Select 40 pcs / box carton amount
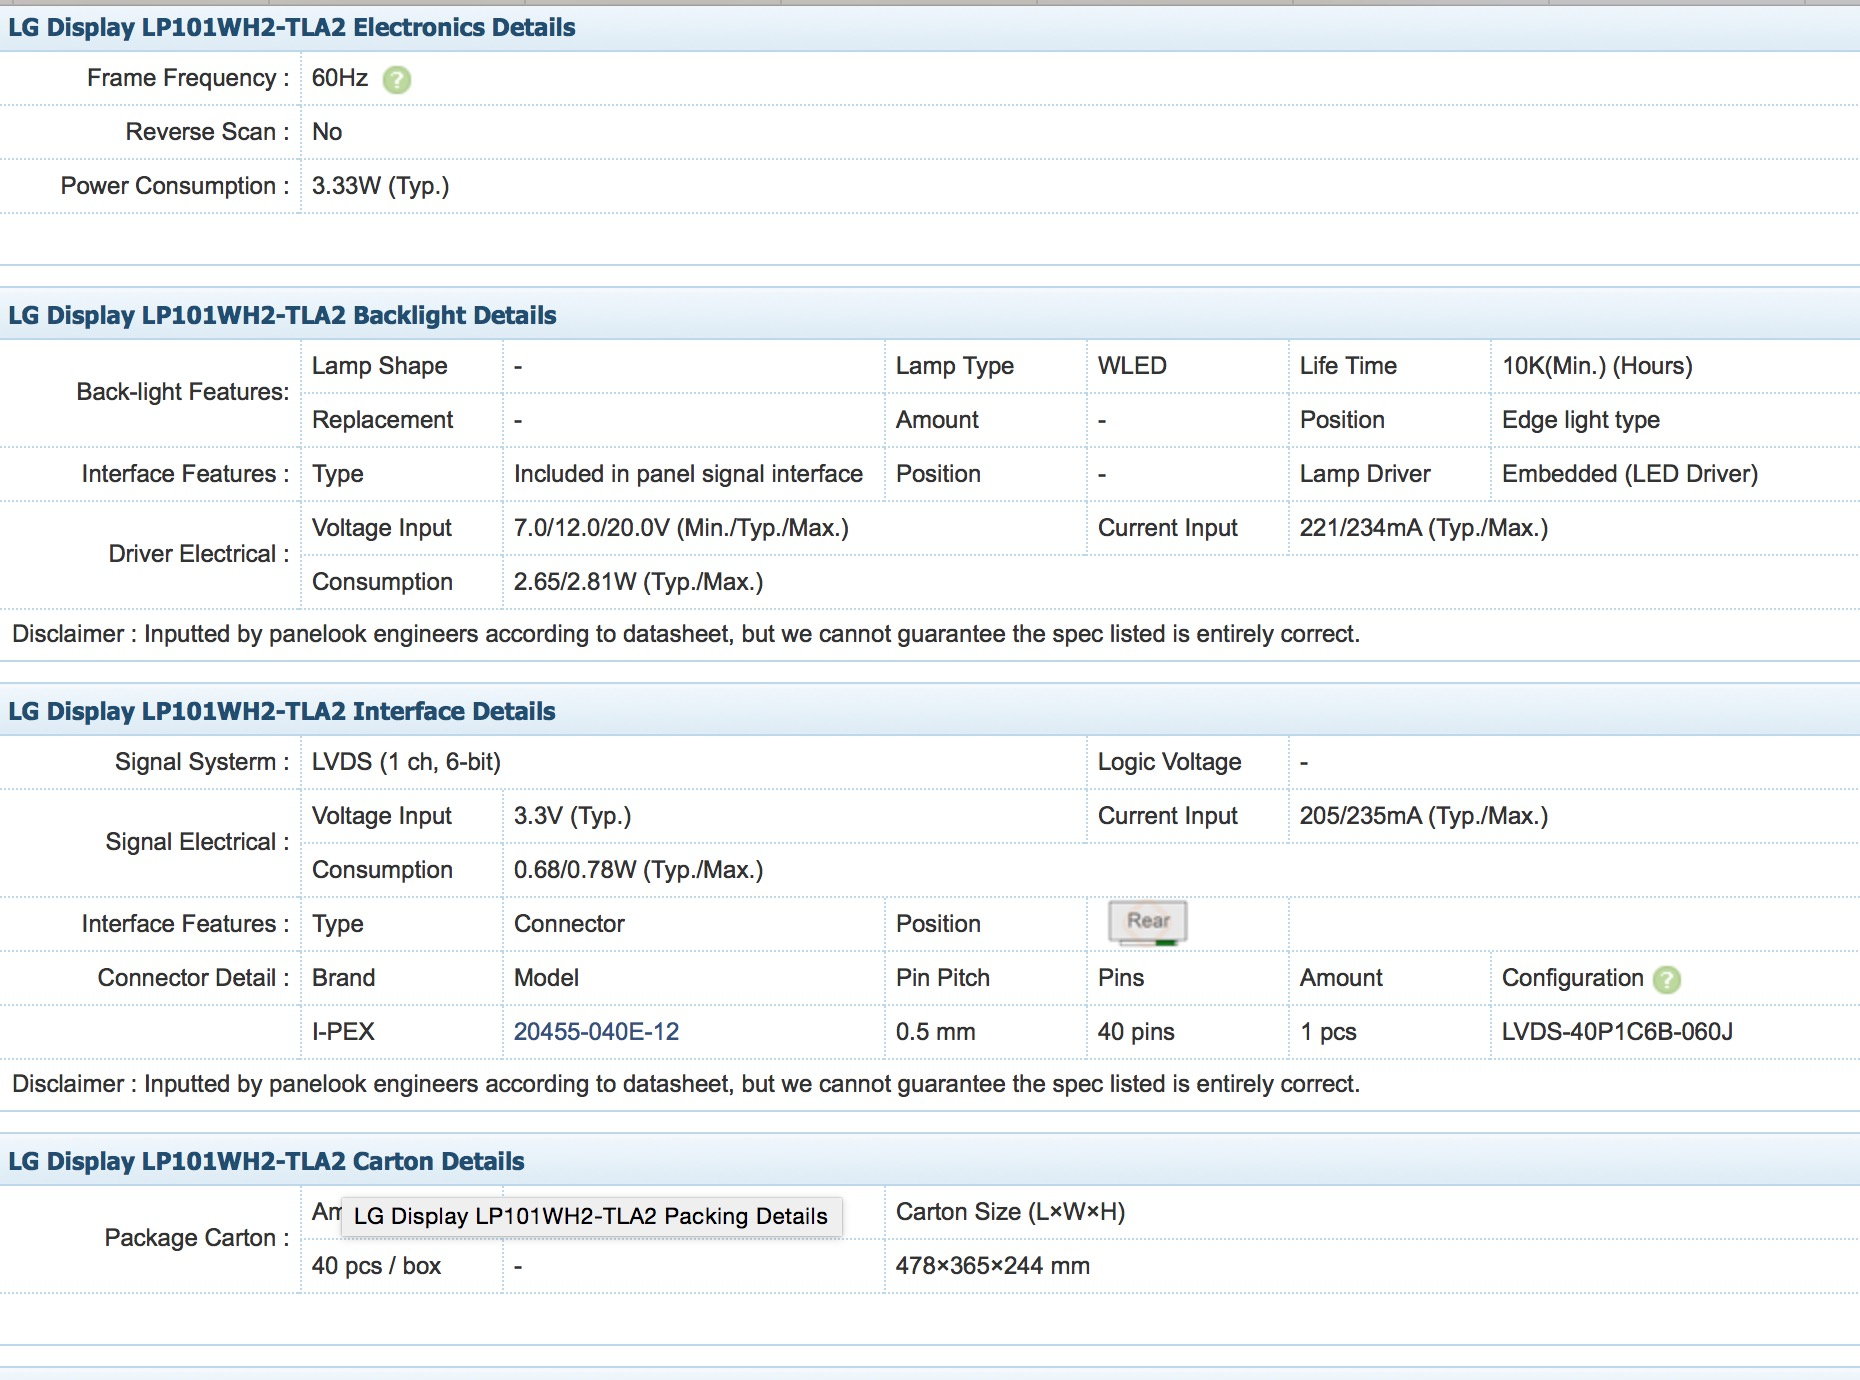The width and height of the screenshot is (1860, 1380). [x=376, y=1266]
